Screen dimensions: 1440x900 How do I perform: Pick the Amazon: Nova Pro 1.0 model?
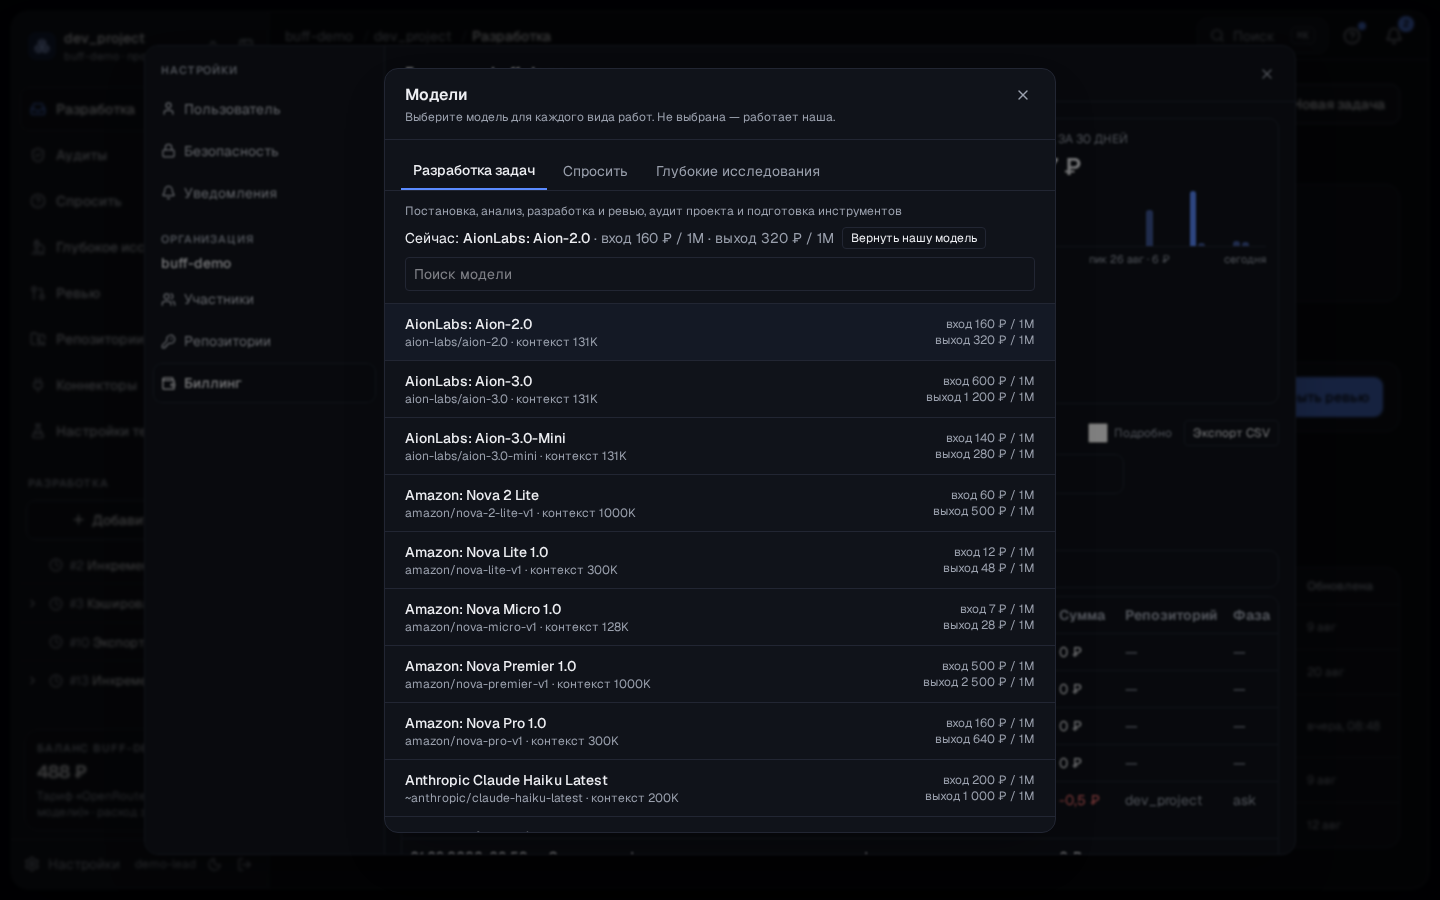click(720, 731)
